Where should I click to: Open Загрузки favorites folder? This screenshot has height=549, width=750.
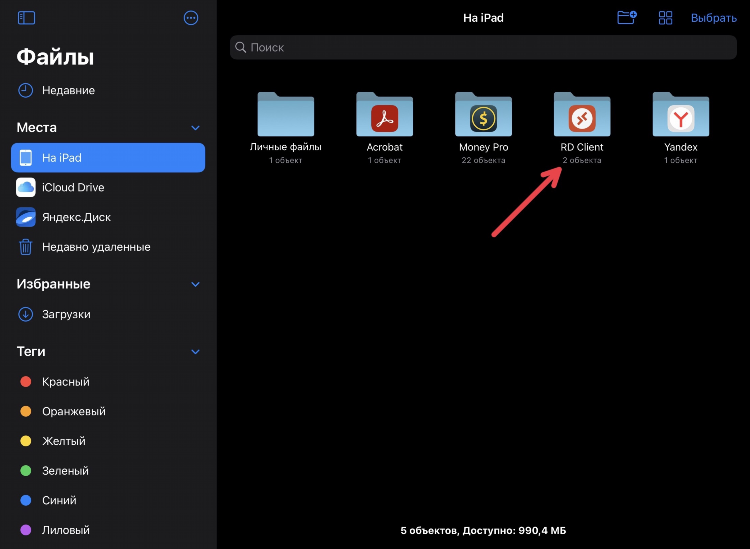pos(108,314)
